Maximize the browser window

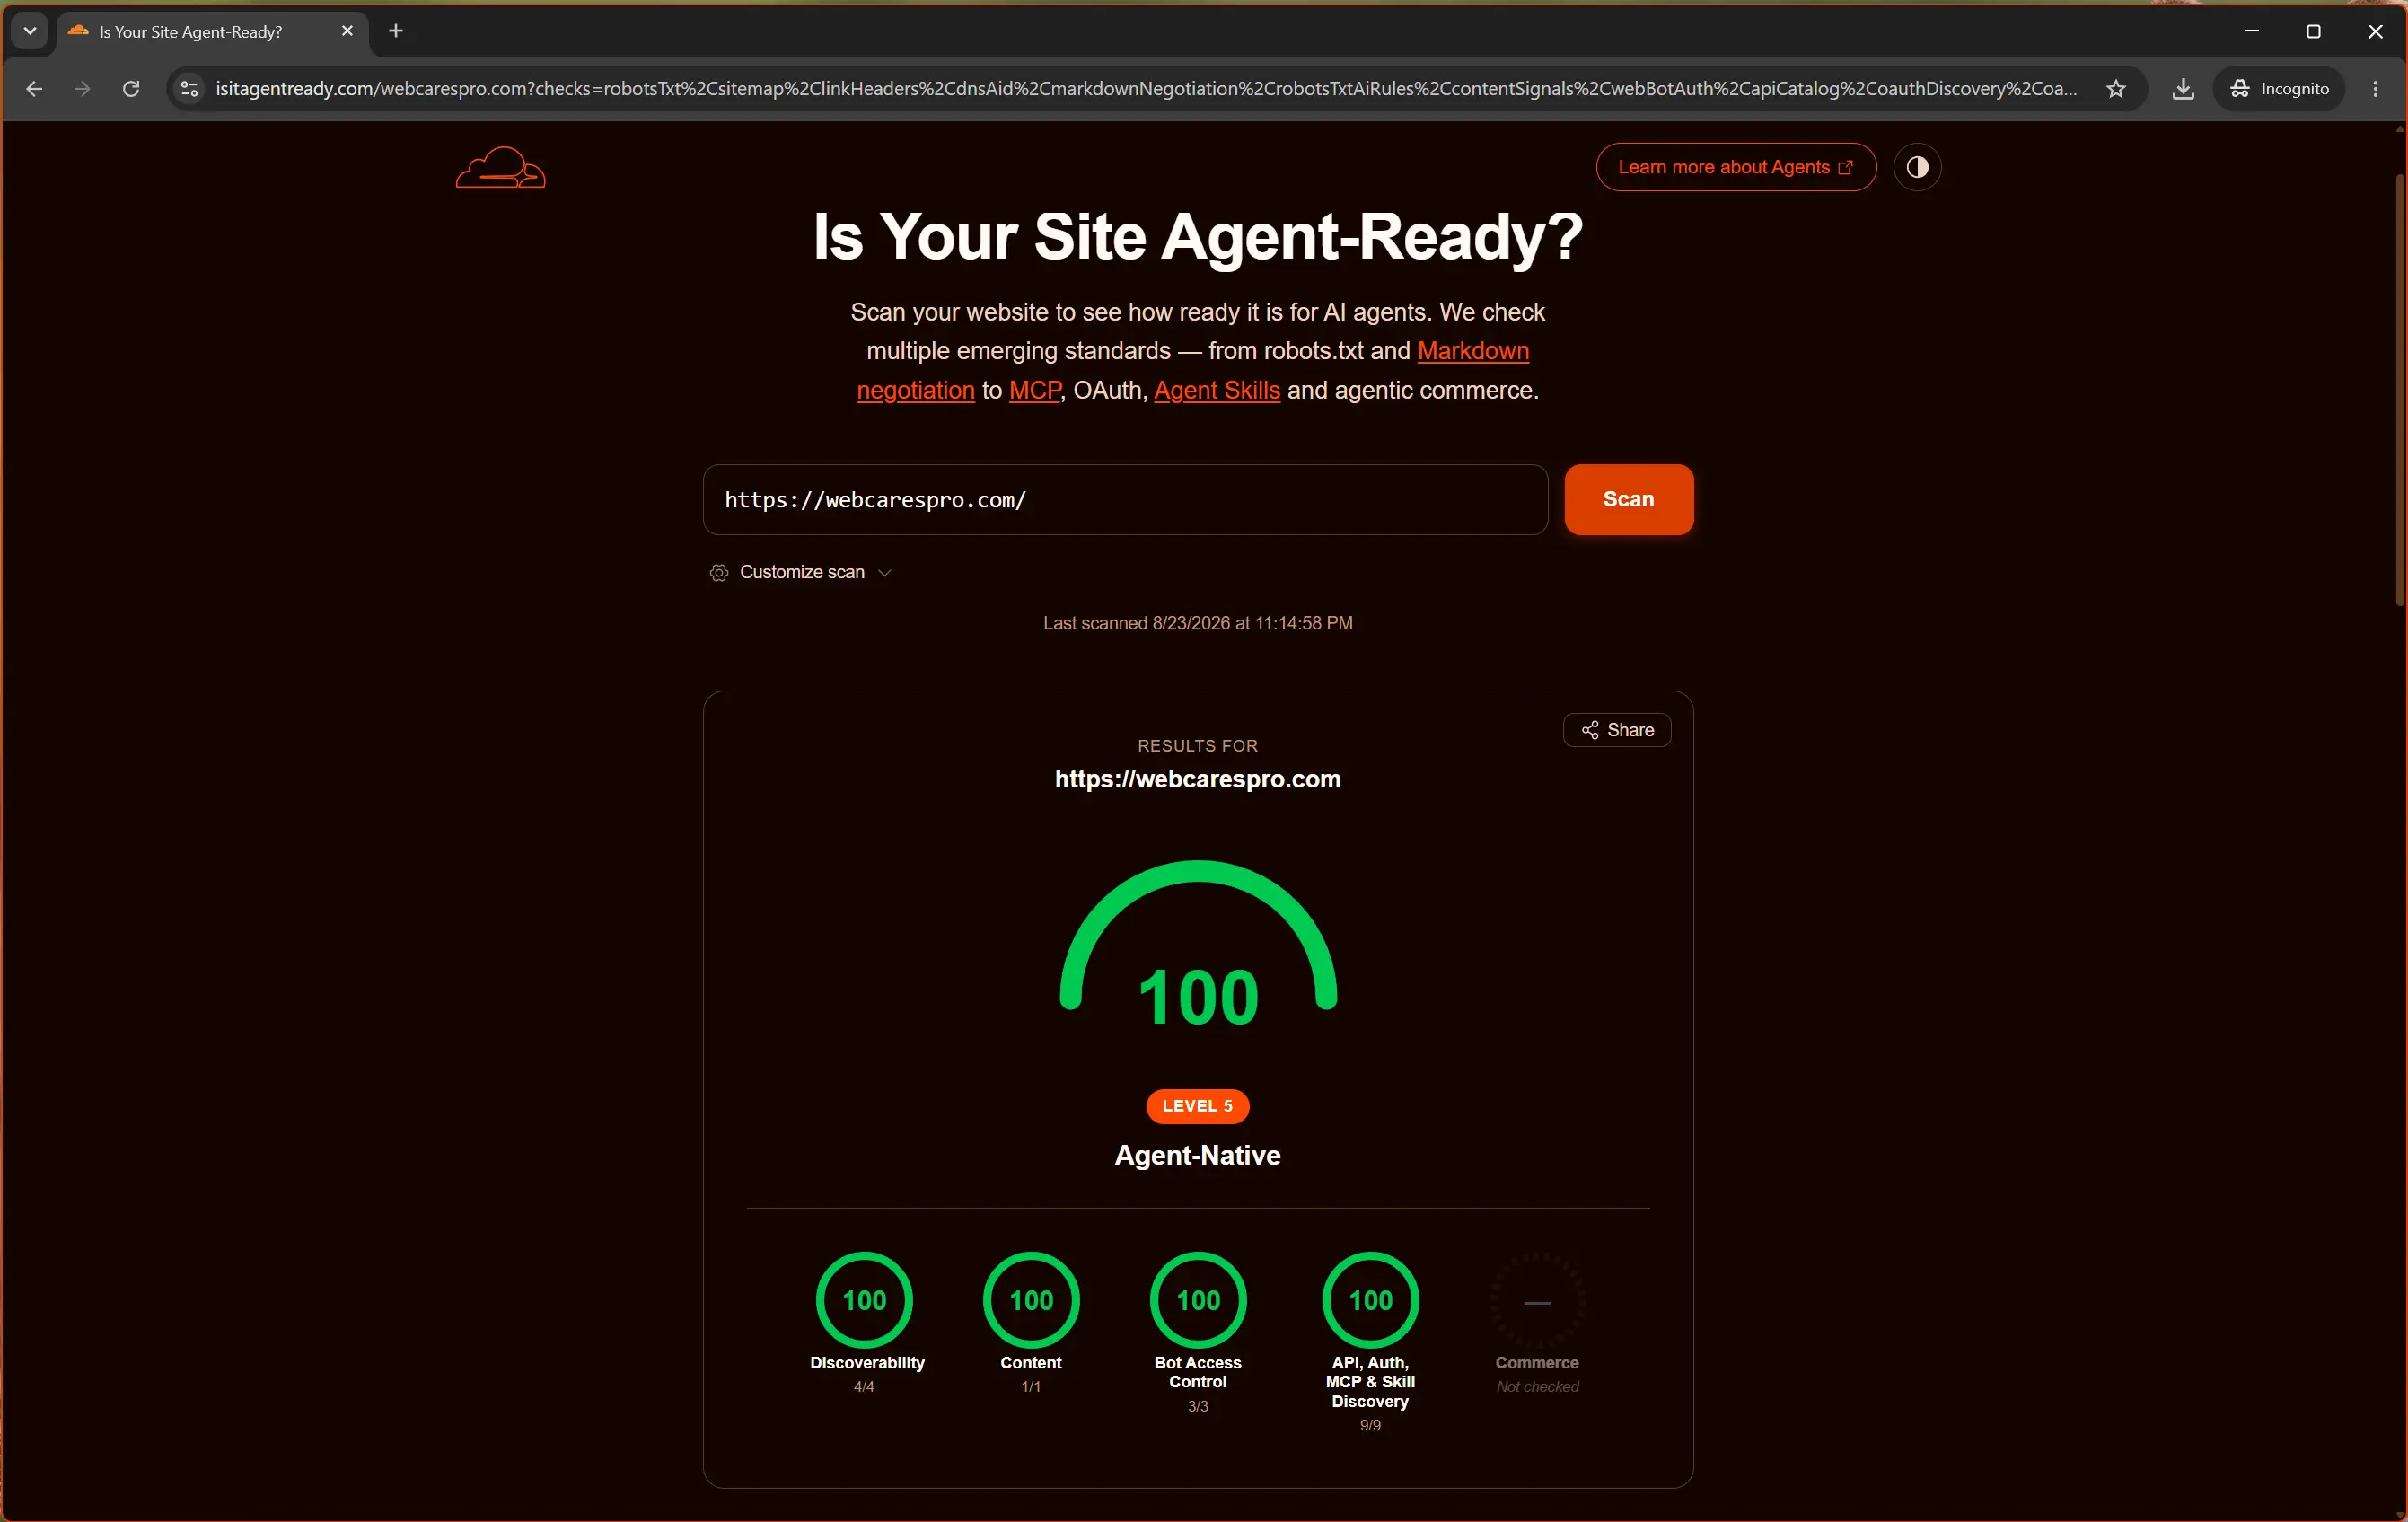pos(2313,31)
